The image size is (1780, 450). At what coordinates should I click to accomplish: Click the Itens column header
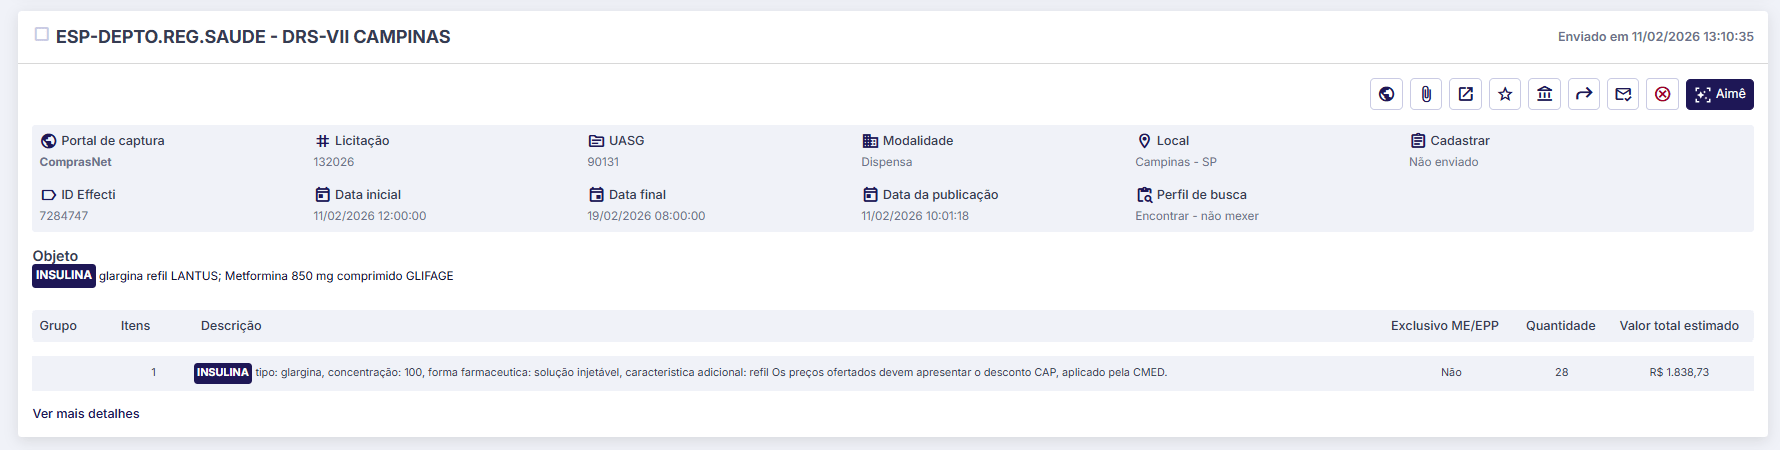pos(135,326)
